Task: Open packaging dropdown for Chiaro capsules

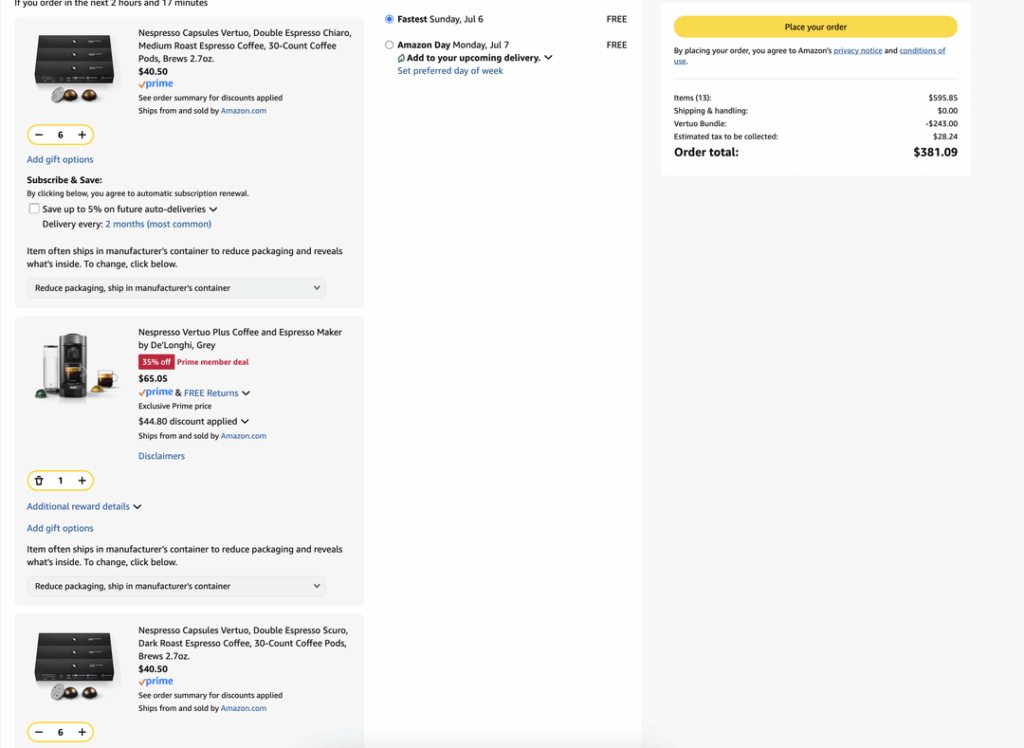Action: click(x=176, y=288)
